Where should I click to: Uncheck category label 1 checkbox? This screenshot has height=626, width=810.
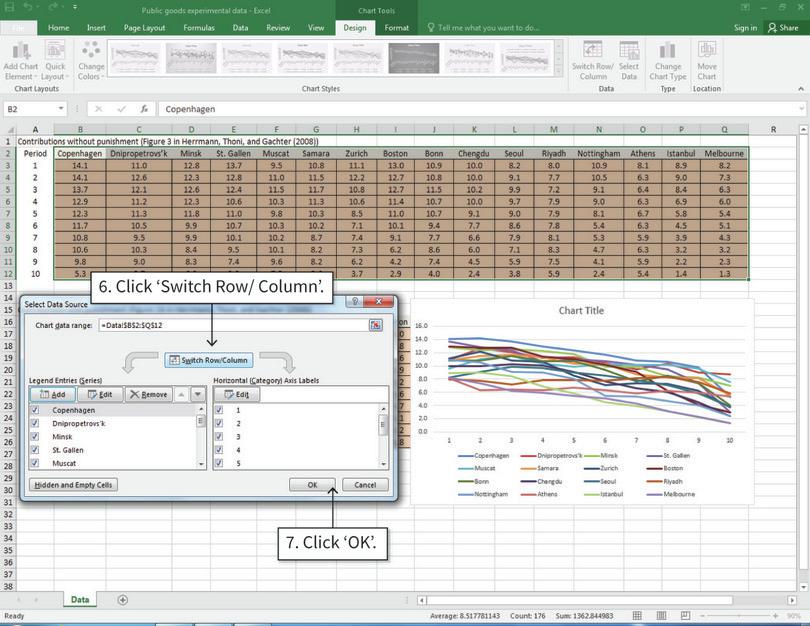[x=221, y=410]
